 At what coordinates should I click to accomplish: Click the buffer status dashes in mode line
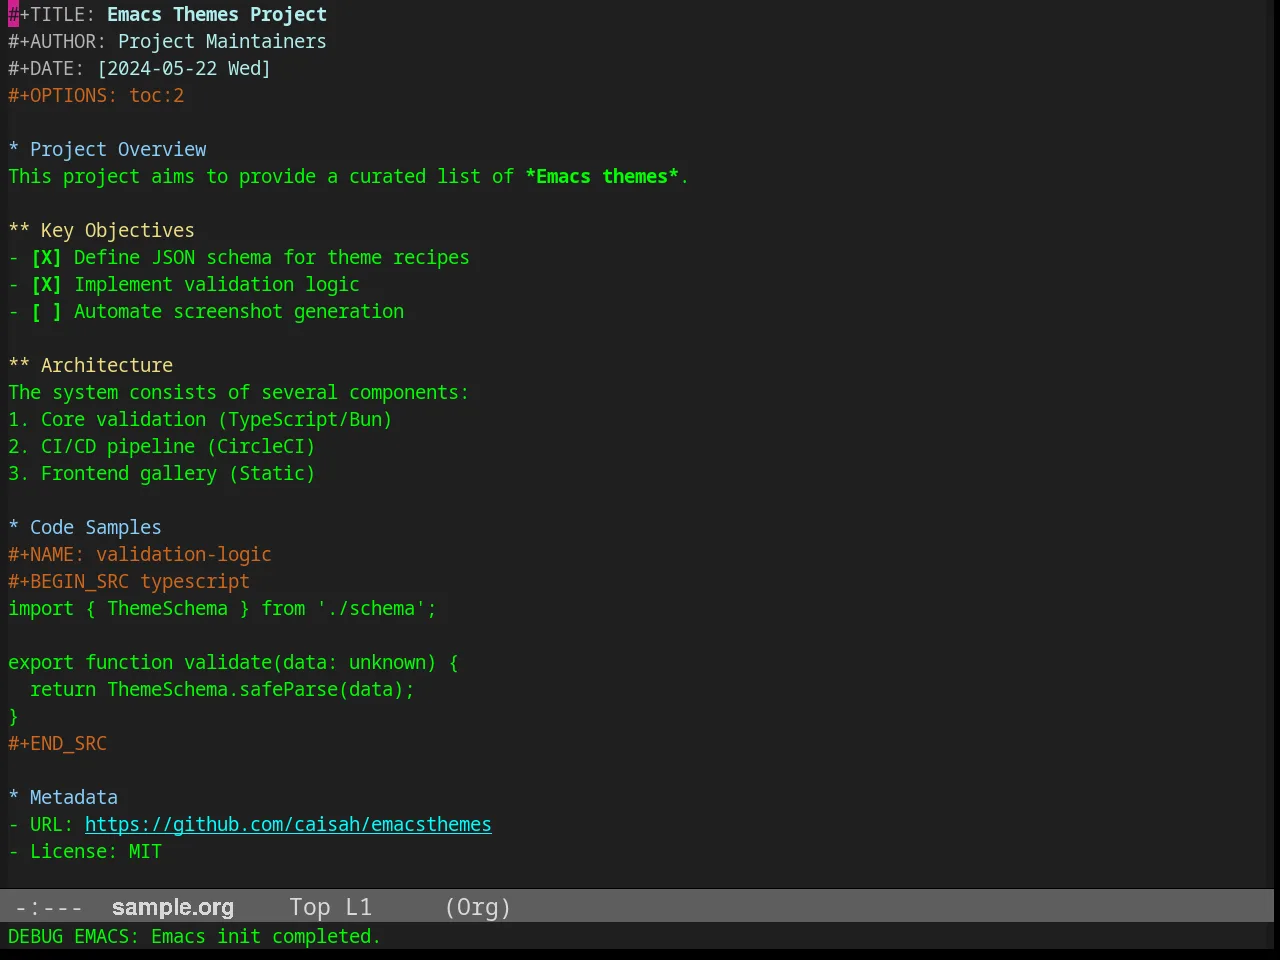pyautogui.click(x=49, y=908)
